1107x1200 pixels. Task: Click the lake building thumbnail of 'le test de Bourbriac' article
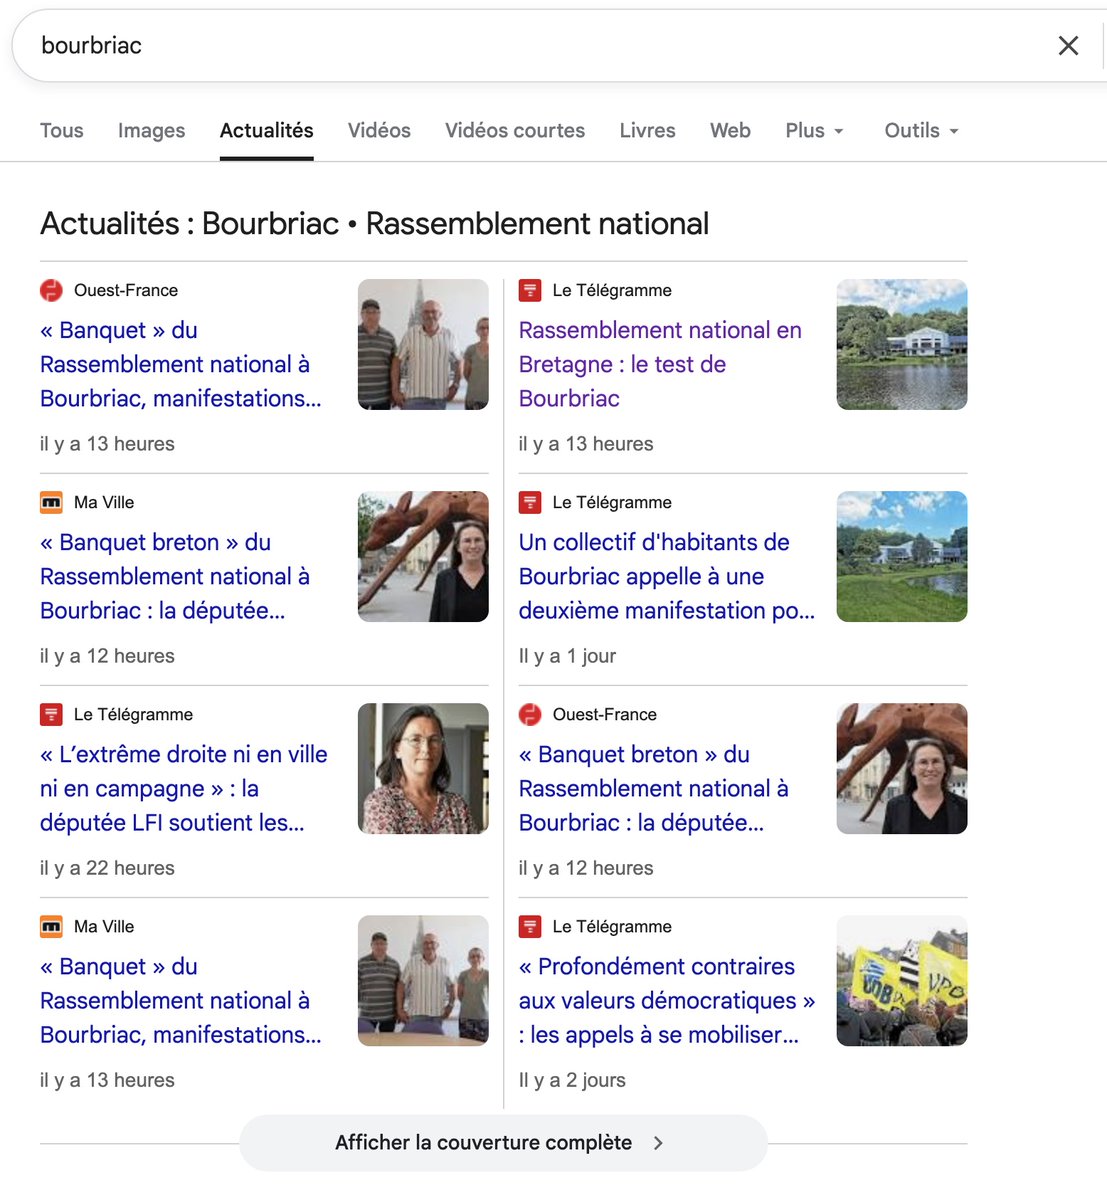point(902,344)
